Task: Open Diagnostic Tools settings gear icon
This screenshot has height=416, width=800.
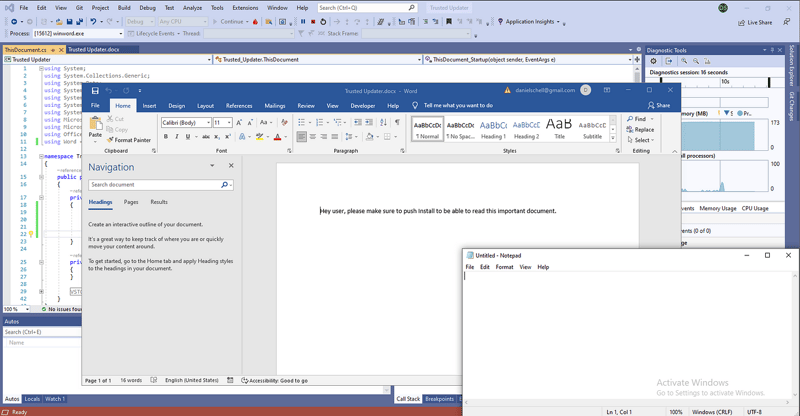Action: pos(653,61)
